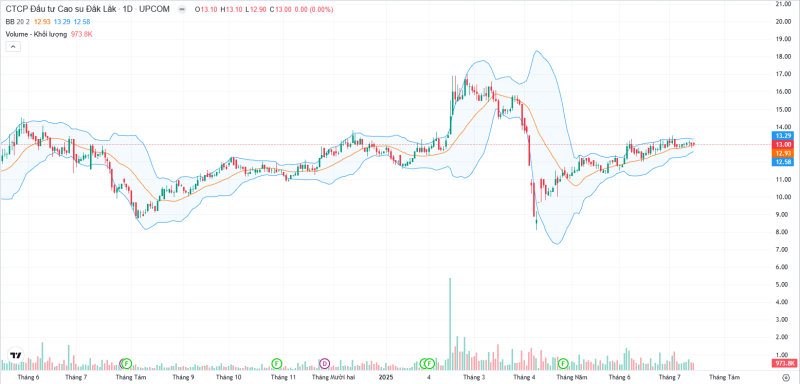
Task: Select the symbol title CTCP Đầu tư Cao su Đắk Lắk
Action: (x=60, y=10)
